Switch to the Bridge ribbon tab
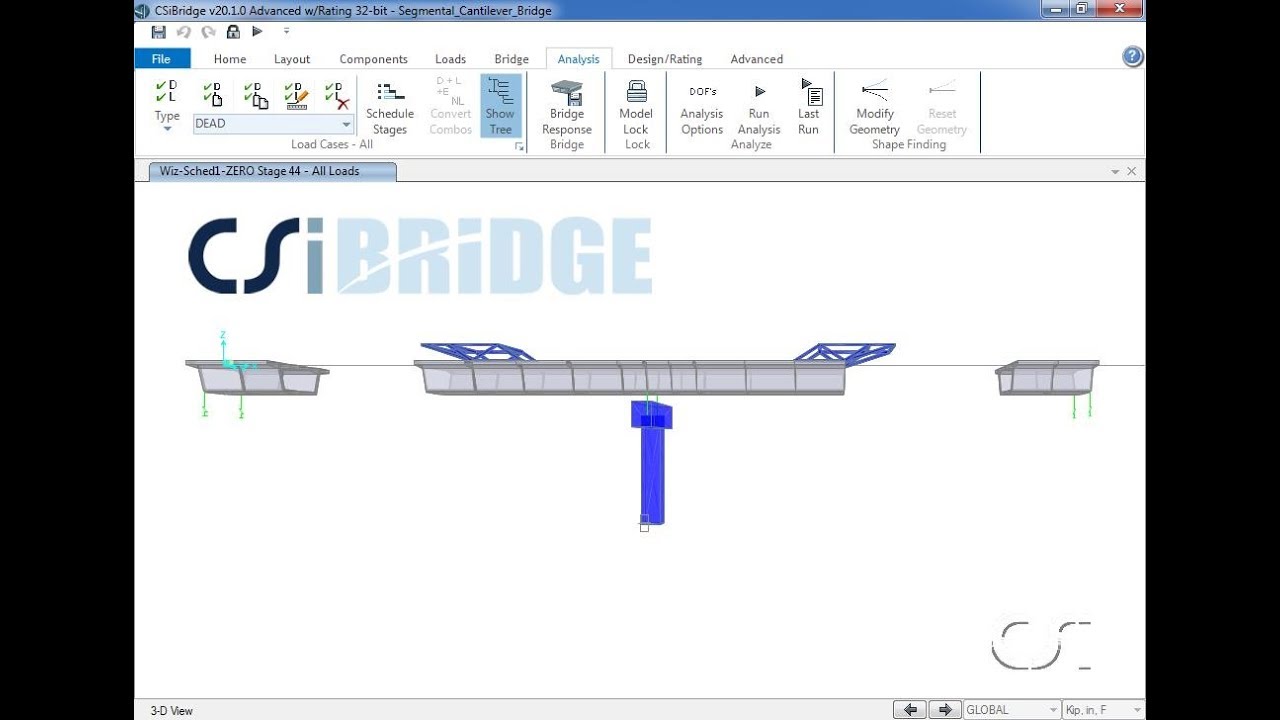Screen dimensions: 1280x720 (x=511, y=59)
